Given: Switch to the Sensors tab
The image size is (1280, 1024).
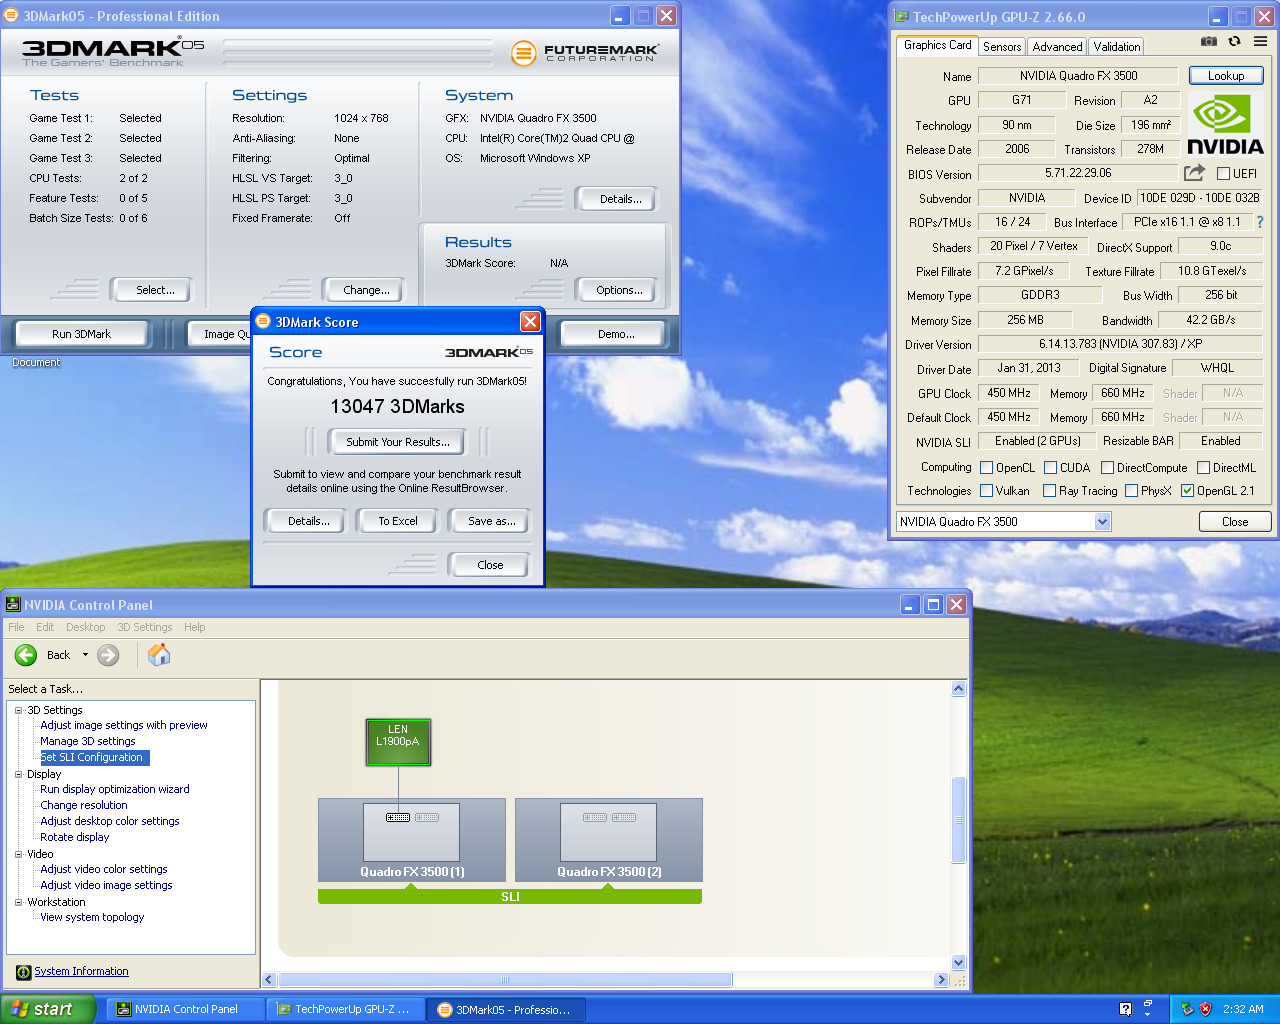Looking at the screenshot, I should pos(1002,47).
